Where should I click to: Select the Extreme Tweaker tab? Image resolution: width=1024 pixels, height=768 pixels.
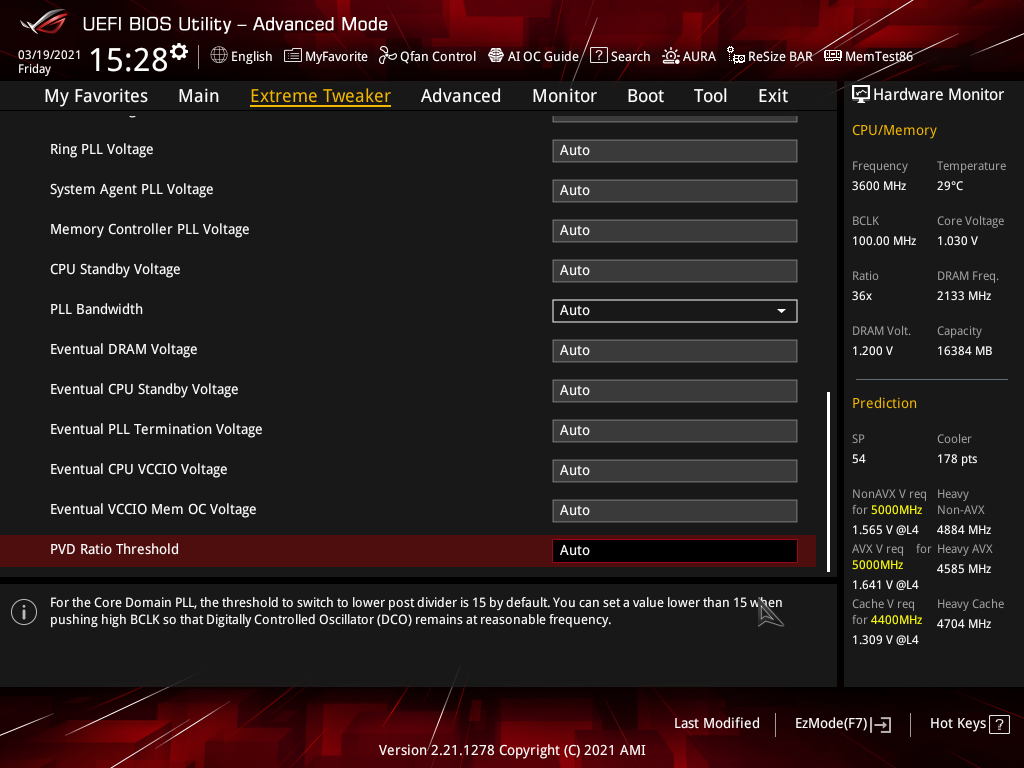tap(321, 96)
